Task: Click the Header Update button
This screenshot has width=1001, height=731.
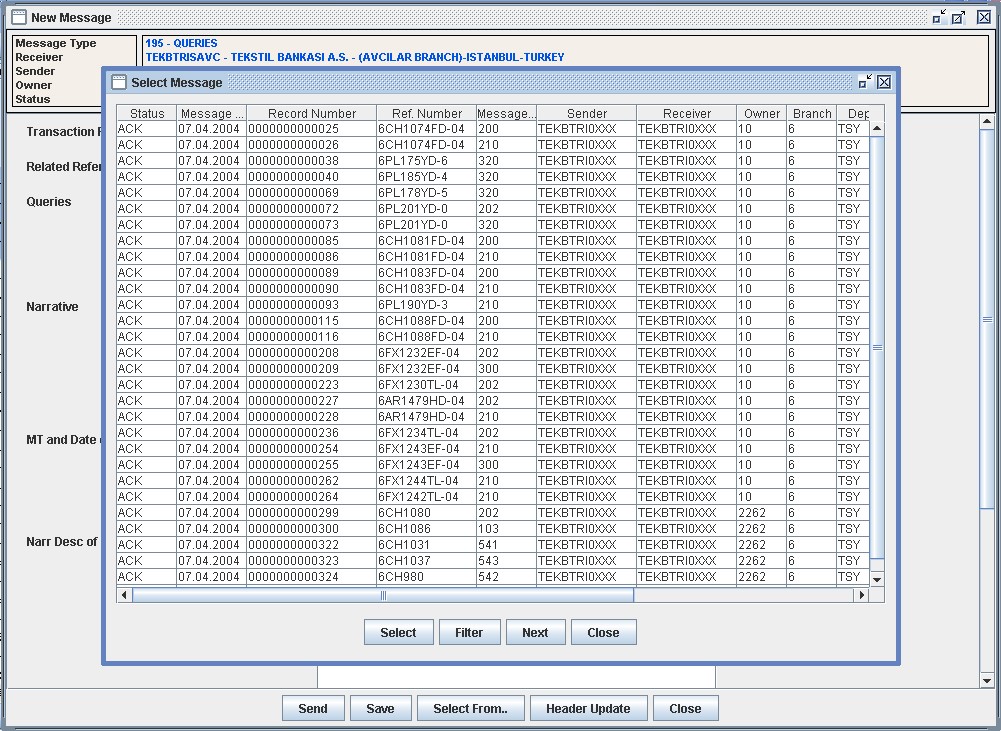Action: [x=588, y=708]
